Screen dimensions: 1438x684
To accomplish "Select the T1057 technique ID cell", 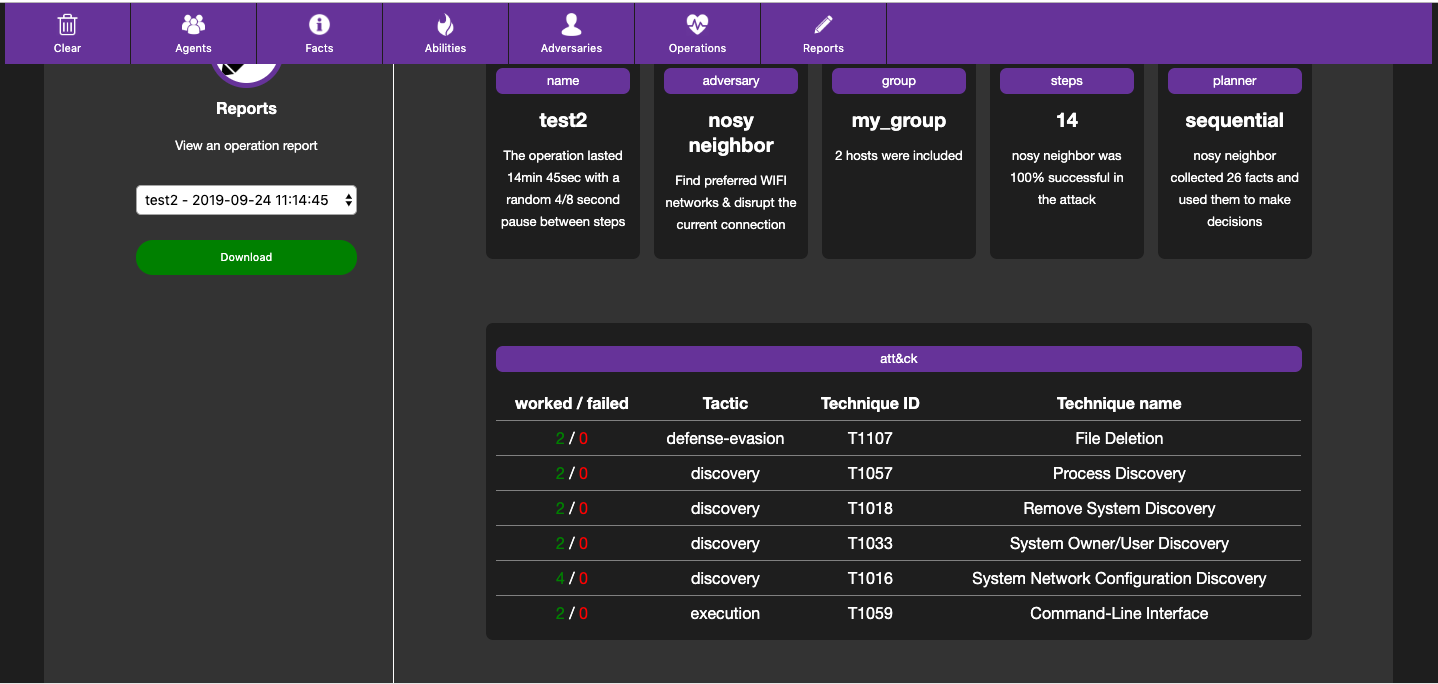I will point(870,473).
